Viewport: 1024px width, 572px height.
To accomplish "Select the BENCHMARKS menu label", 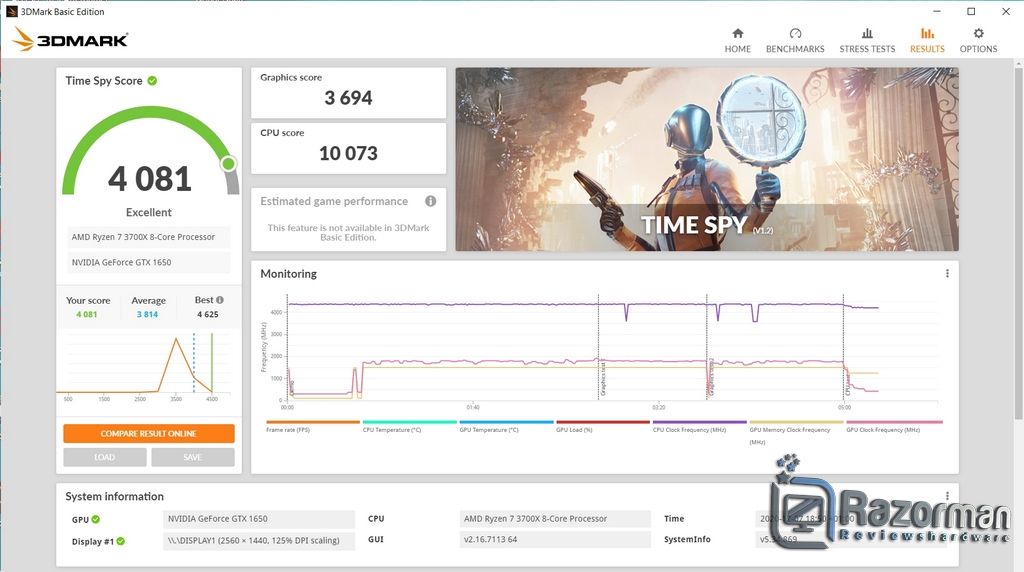I will 795,49.
